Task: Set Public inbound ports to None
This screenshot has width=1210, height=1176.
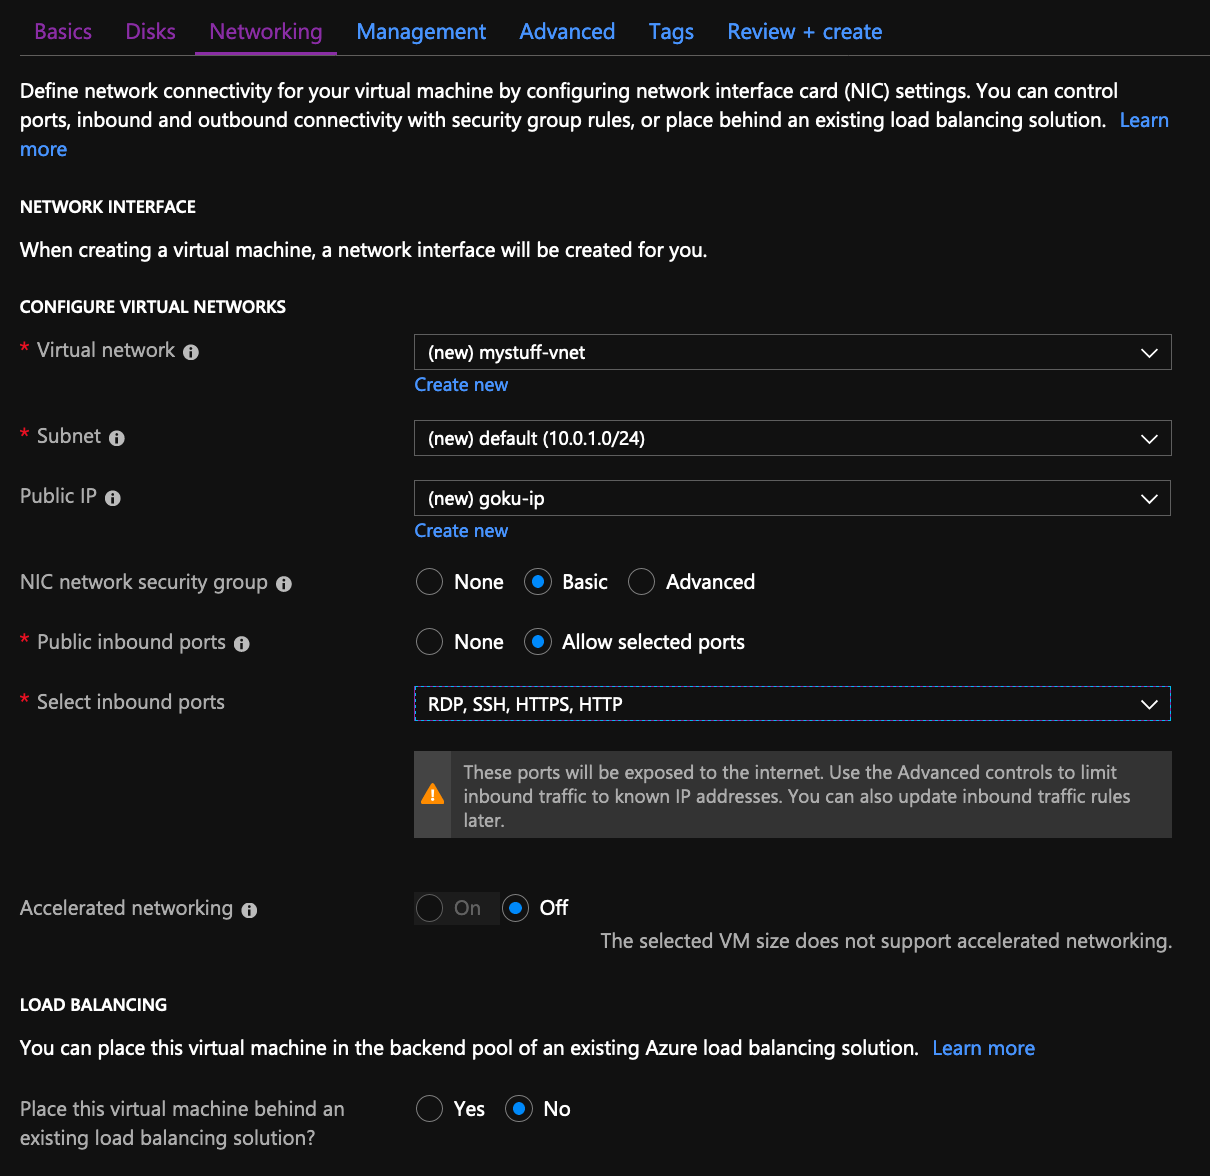Action: (430, 642)
